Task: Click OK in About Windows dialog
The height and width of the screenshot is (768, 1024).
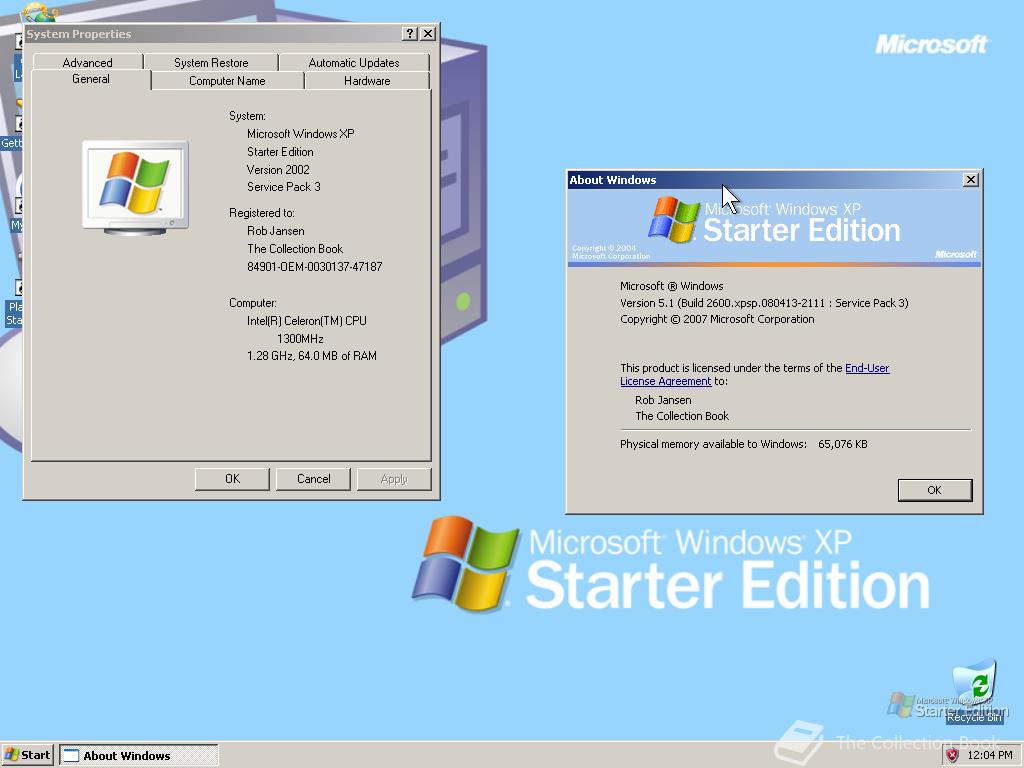Action: point(935,490)
